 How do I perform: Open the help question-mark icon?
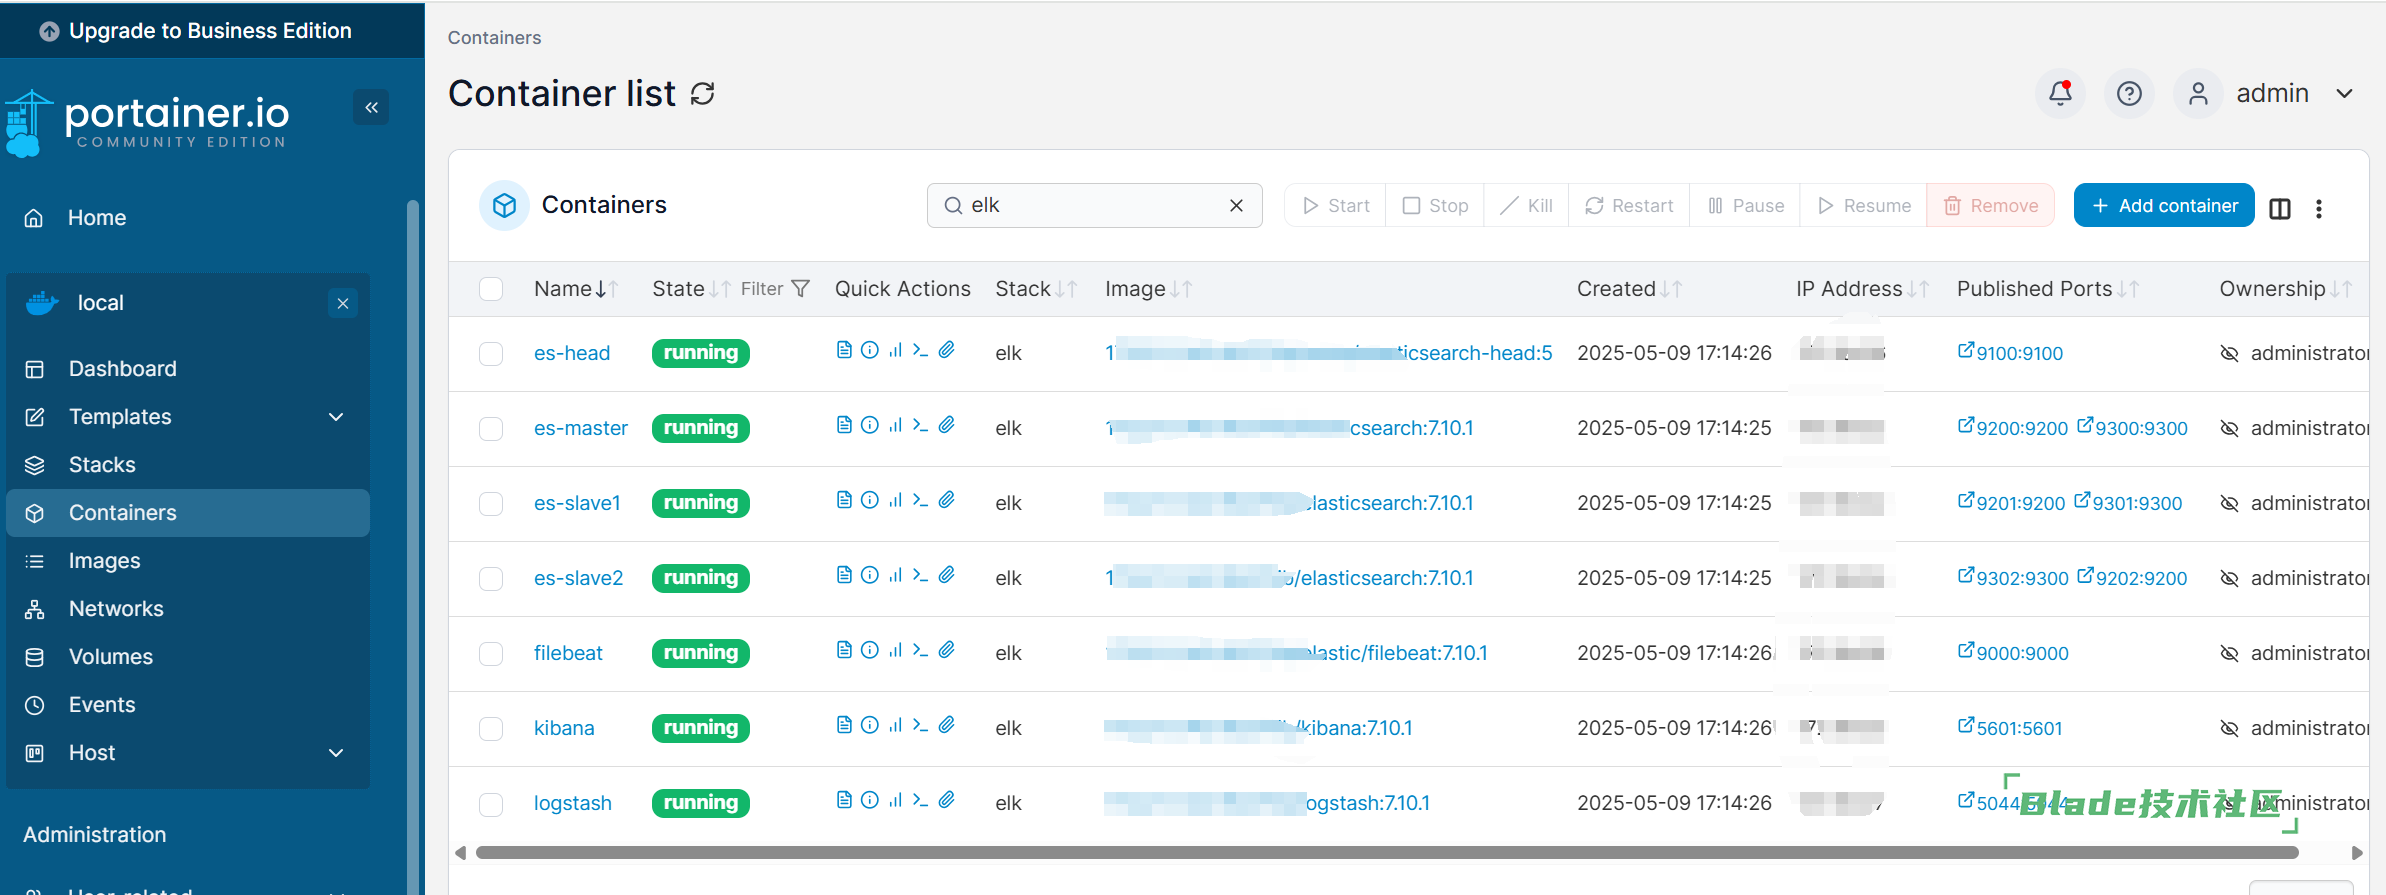click(2129, 93)
